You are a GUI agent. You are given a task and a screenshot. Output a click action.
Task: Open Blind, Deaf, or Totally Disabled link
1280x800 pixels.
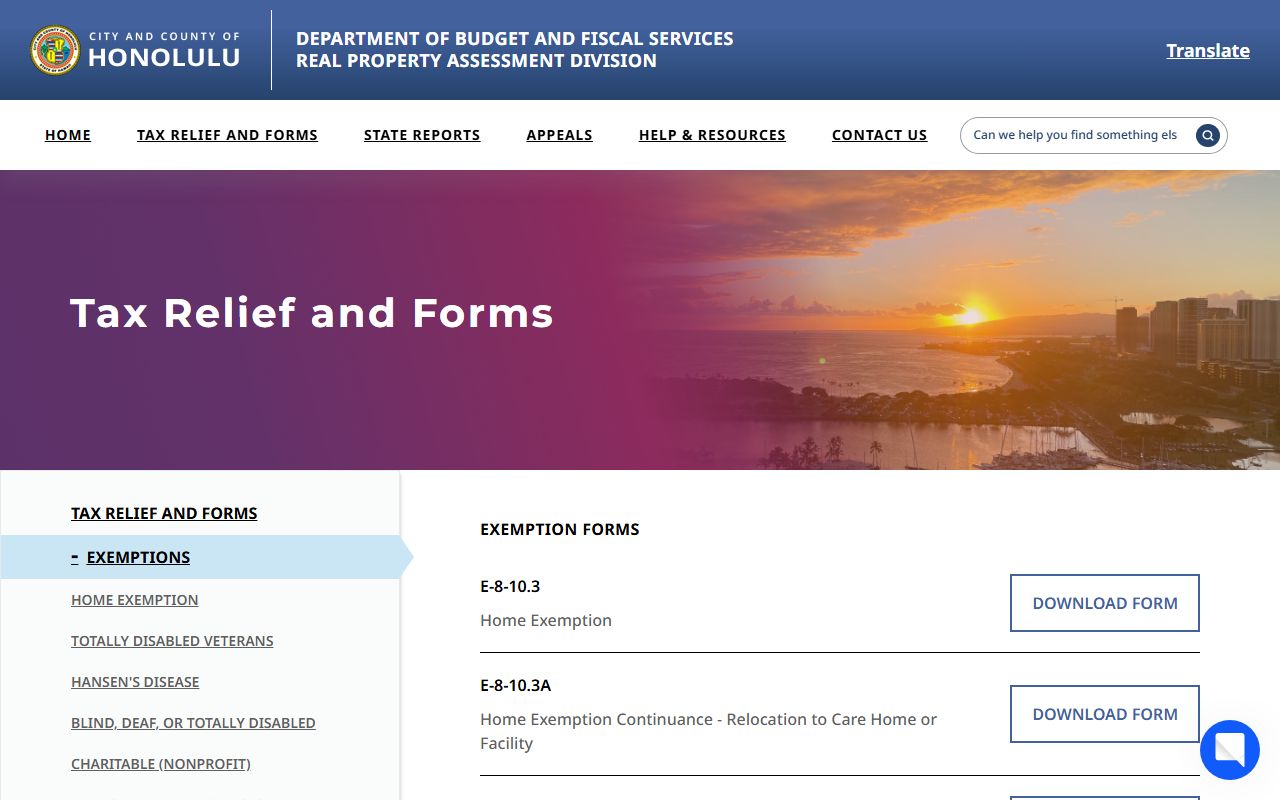pos(193,723)
